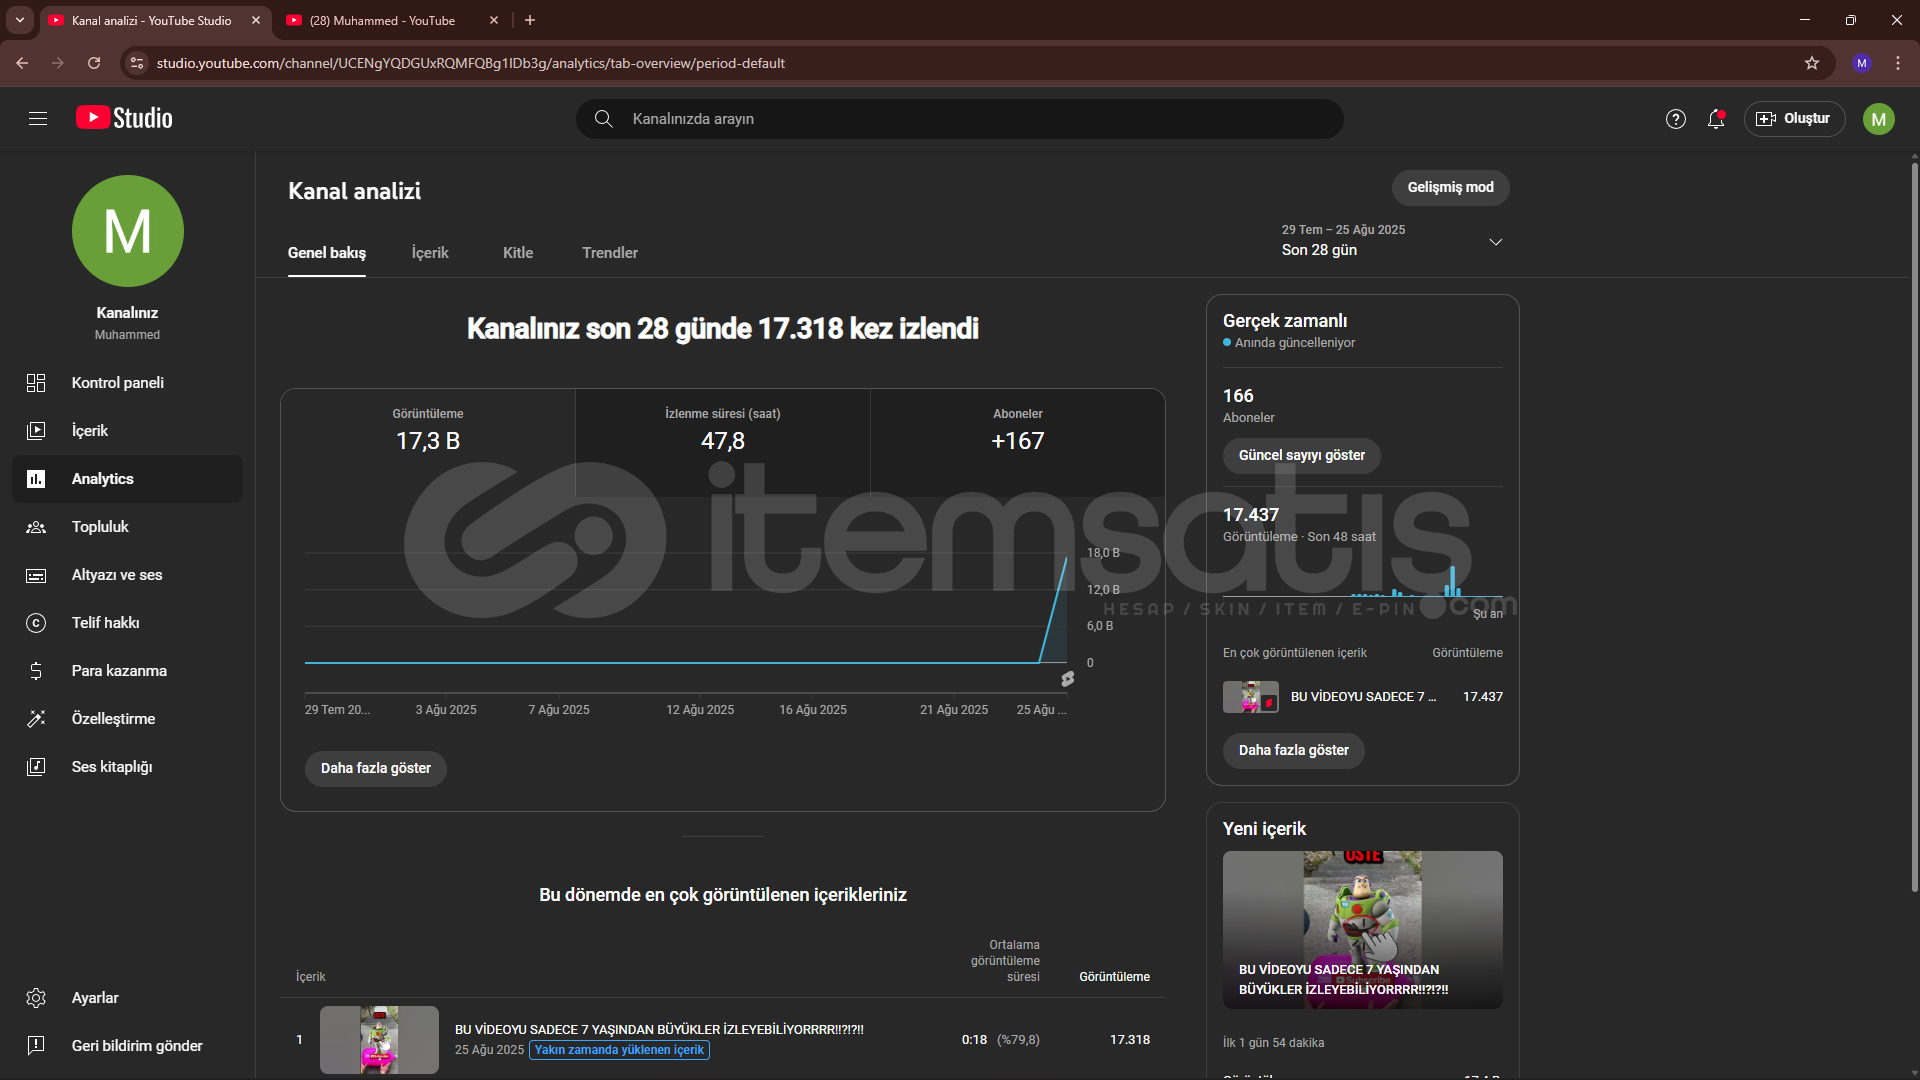Screen dimensions: 1920x1080
Task: Click the search magnifier icon
Action: (x=603, y=119)
